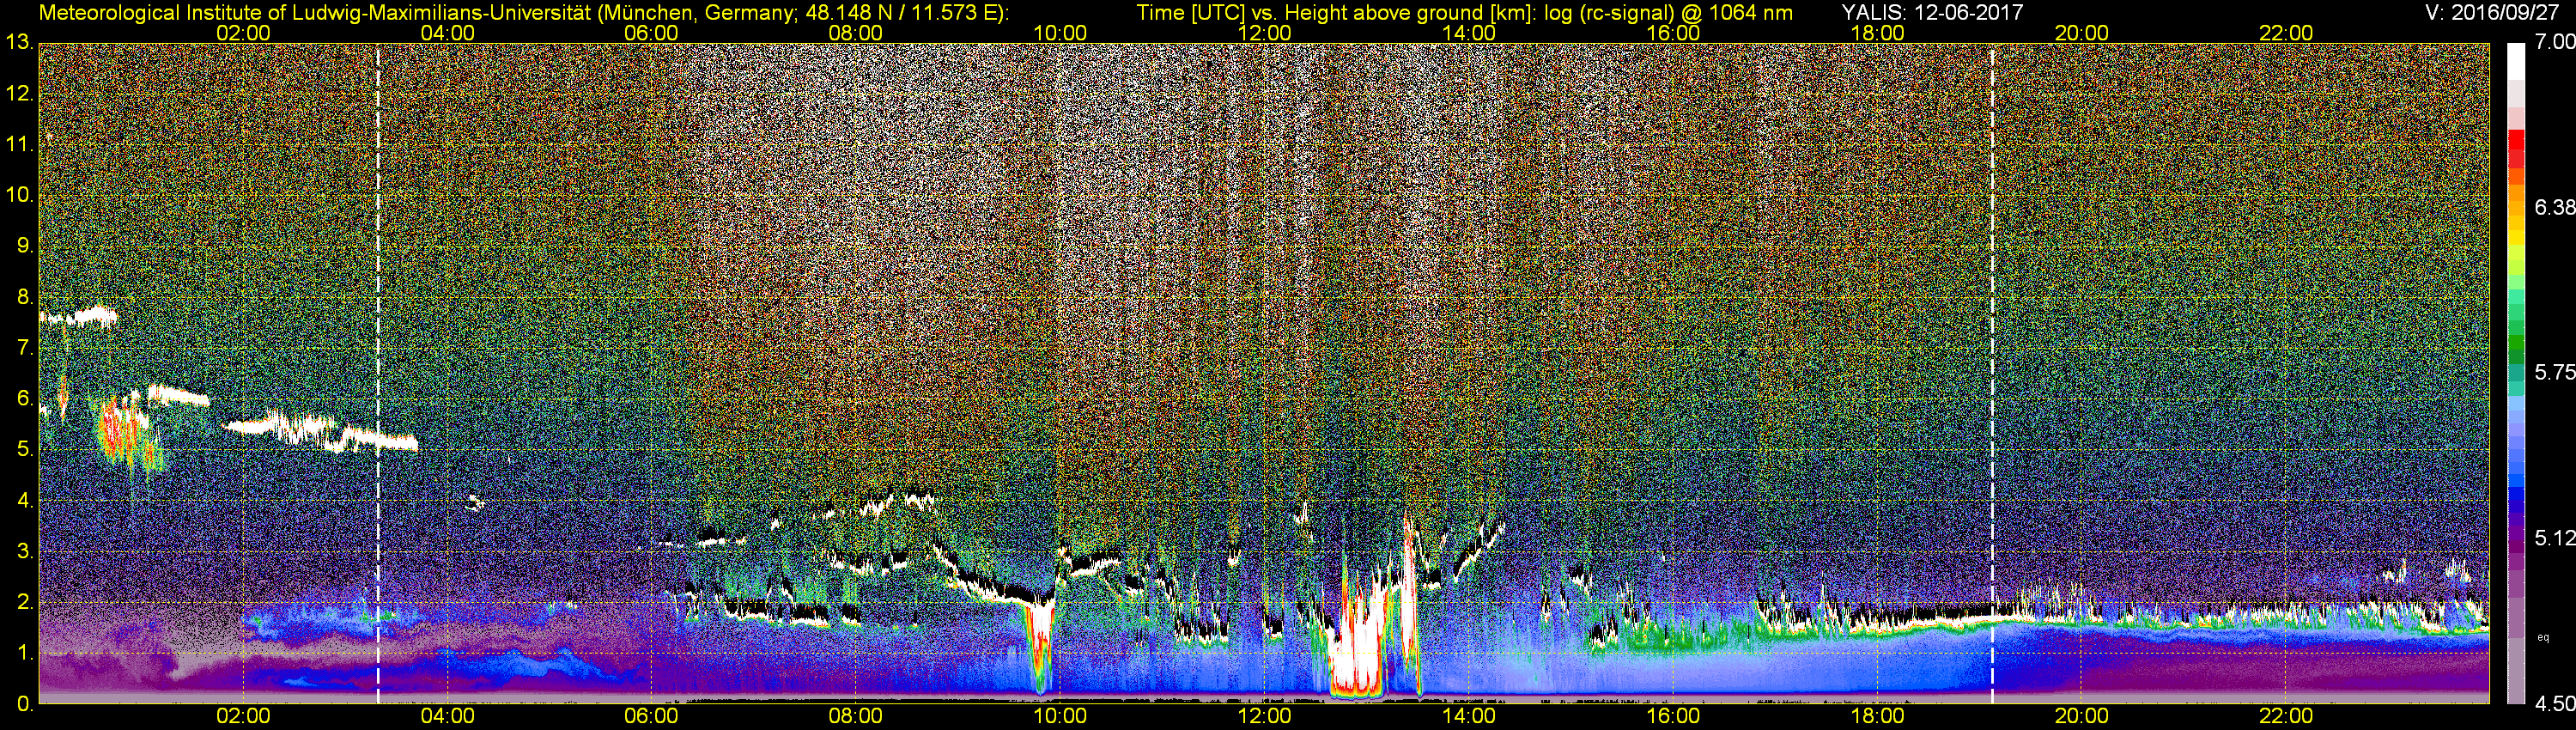Click the 11. km height axis label
Screen dimensions: 2576x730
click(19, 145)
